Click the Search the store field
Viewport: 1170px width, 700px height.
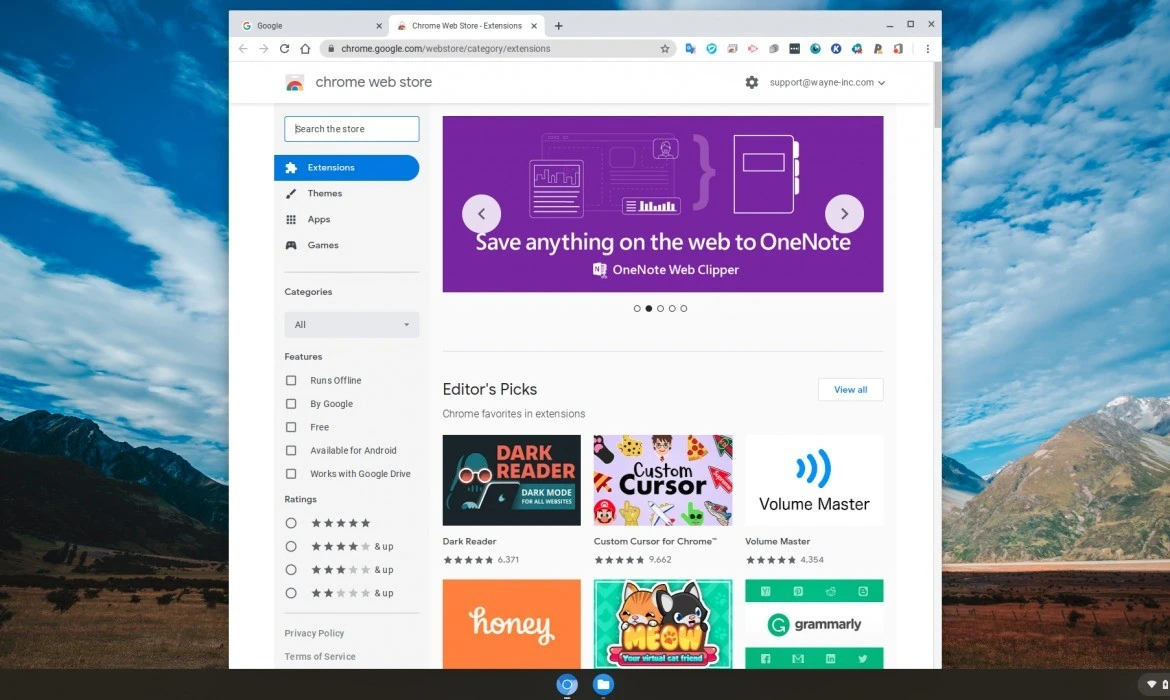tap(351, 129)
